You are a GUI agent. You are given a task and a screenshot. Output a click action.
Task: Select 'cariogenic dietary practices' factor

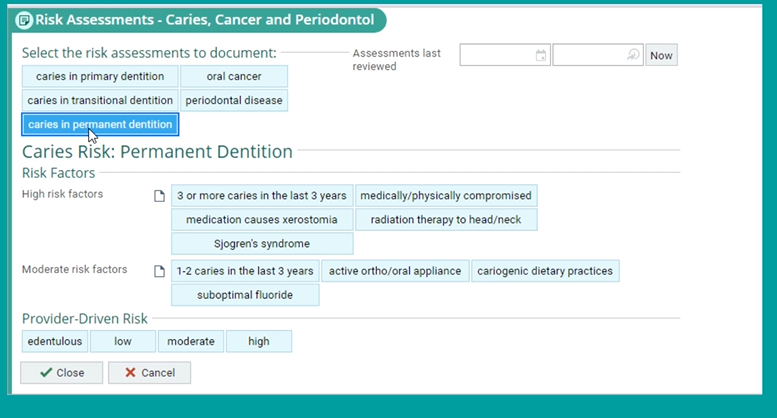click(545, 270)
